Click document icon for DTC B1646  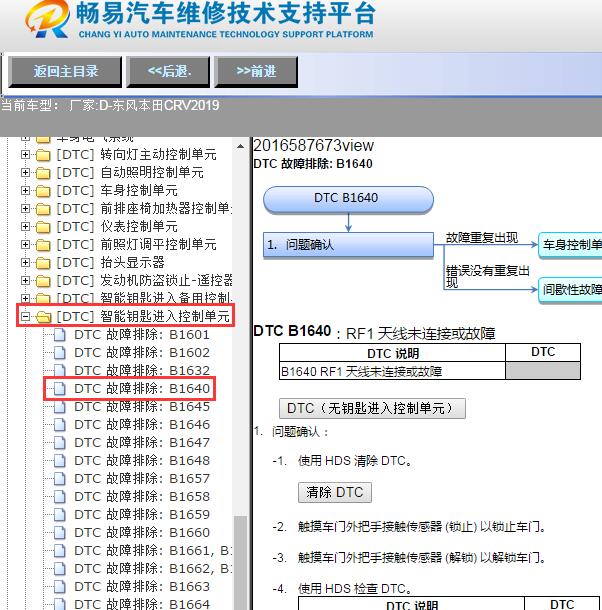[x=60, y=424]
